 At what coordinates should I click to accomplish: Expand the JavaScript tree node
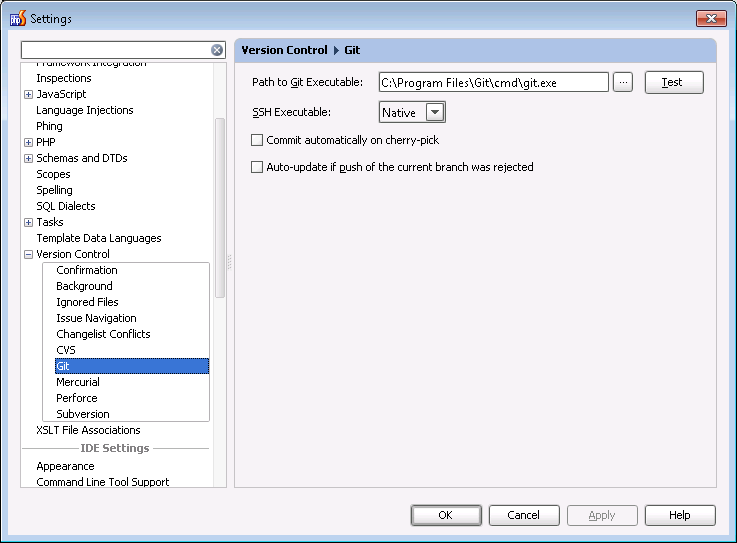28,94
